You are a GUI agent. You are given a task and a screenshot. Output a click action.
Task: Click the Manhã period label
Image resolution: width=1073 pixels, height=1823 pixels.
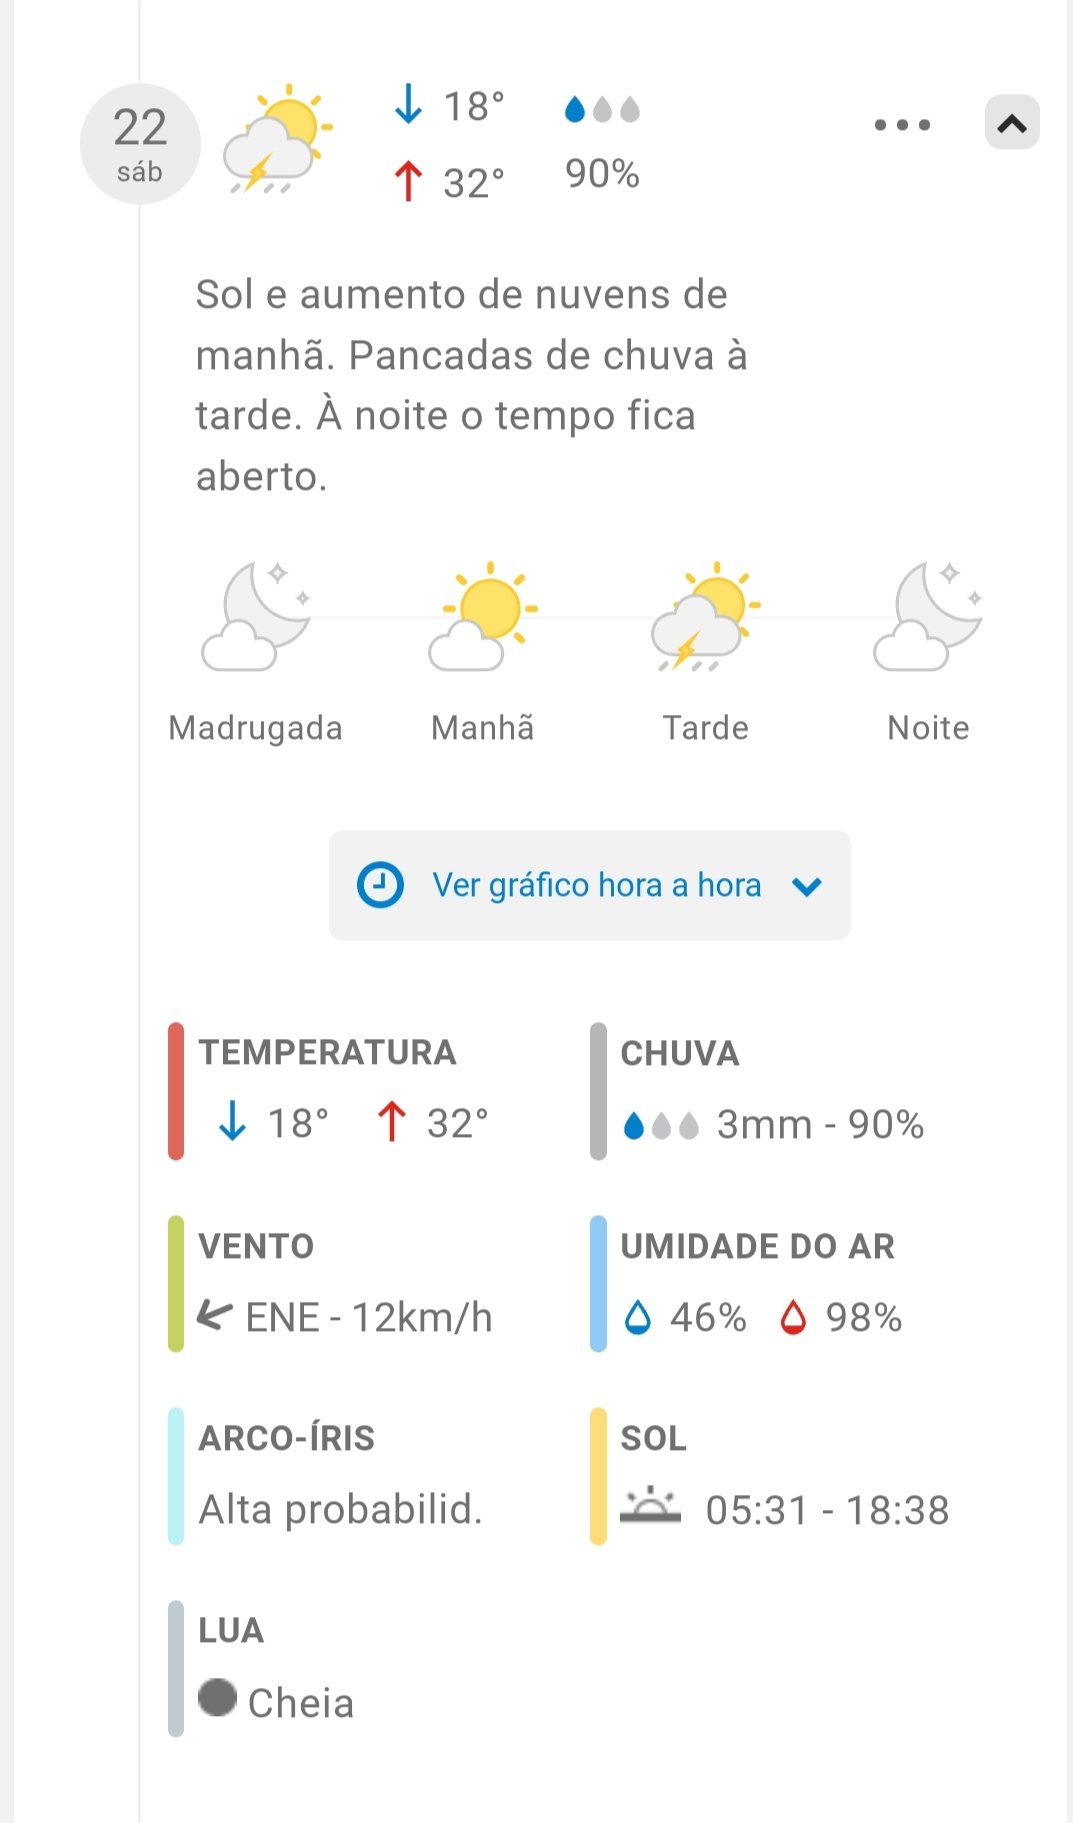[x=483, y=728]
